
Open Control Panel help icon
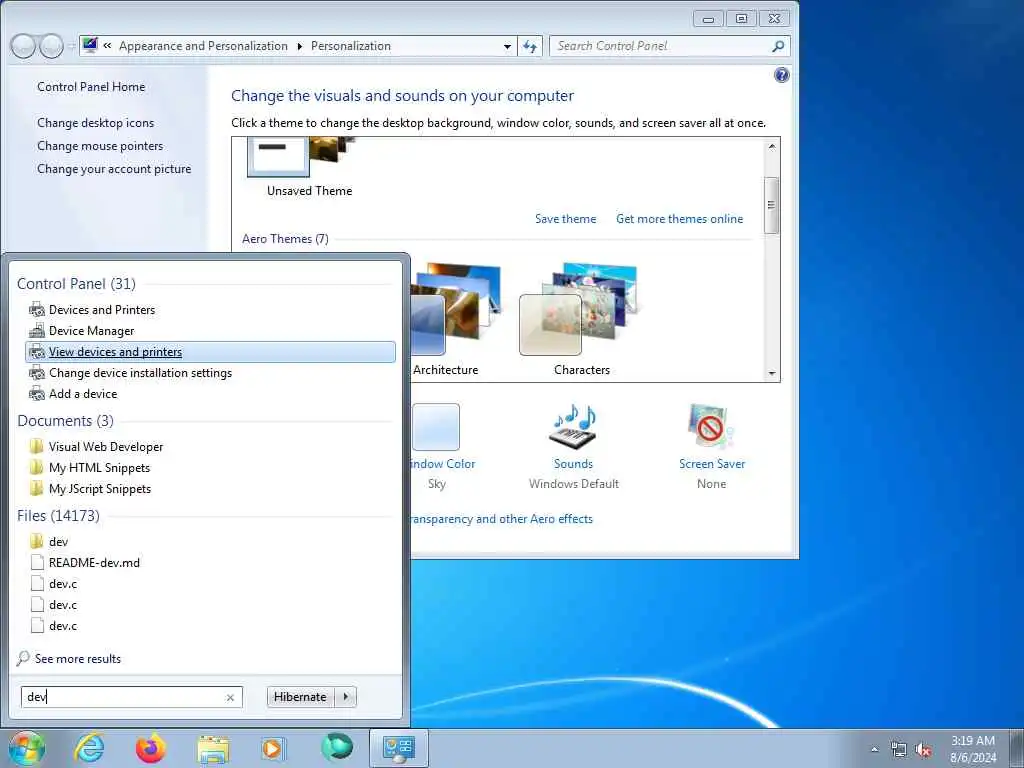click(x=782, y=75)
